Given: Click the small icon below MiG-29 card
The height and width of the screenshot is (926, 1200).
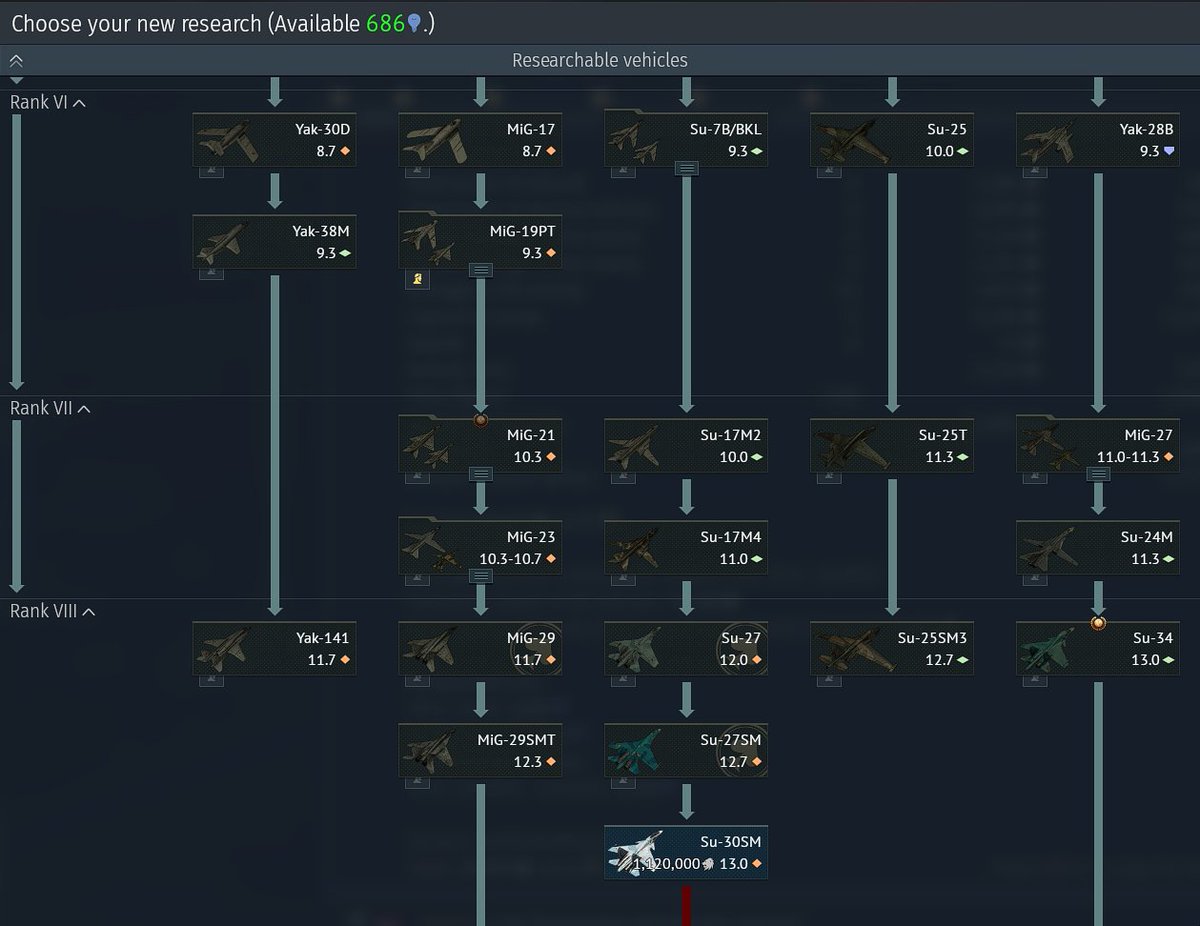Looking at the screenshot, I should pos(418,680).
